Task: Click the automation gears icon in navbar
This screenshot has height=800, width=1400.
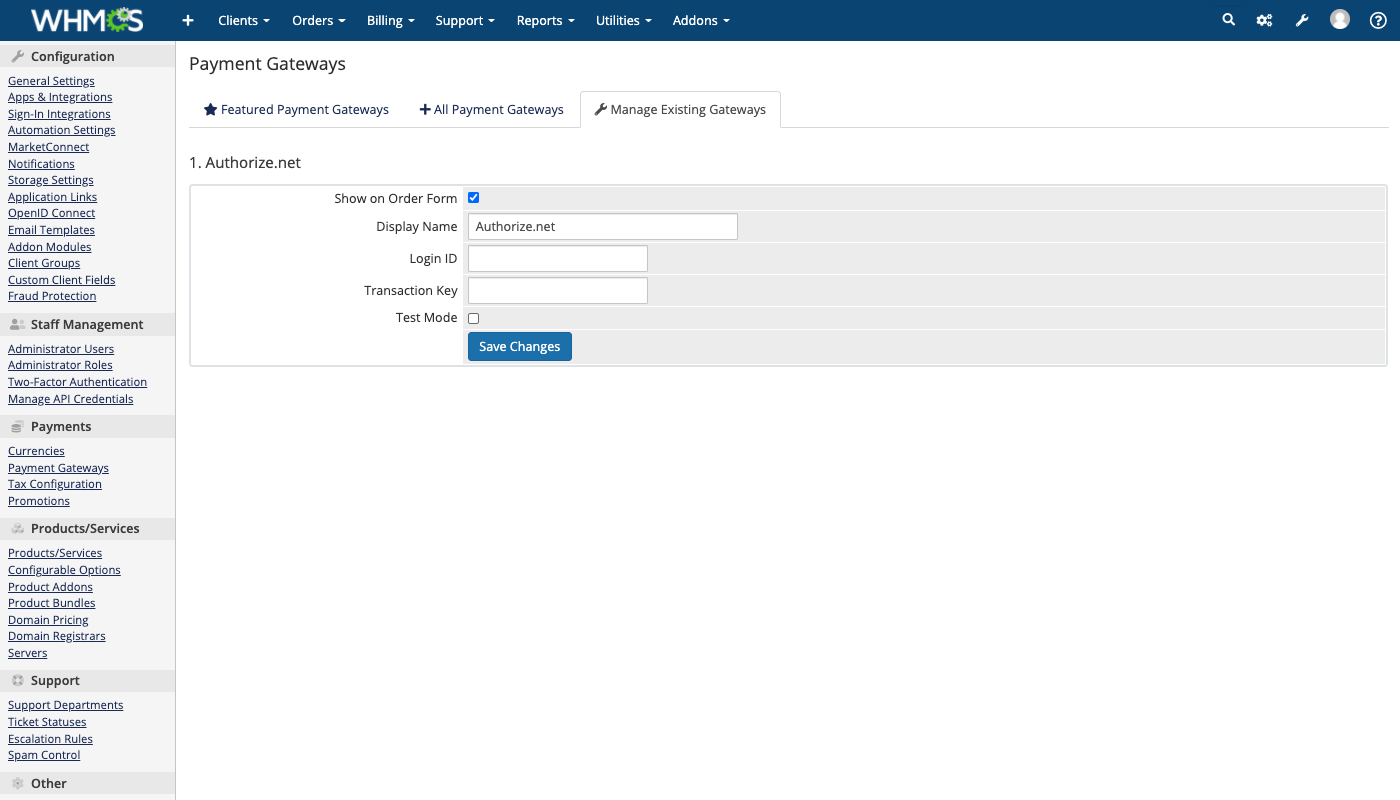Action: click(1265, 20)
